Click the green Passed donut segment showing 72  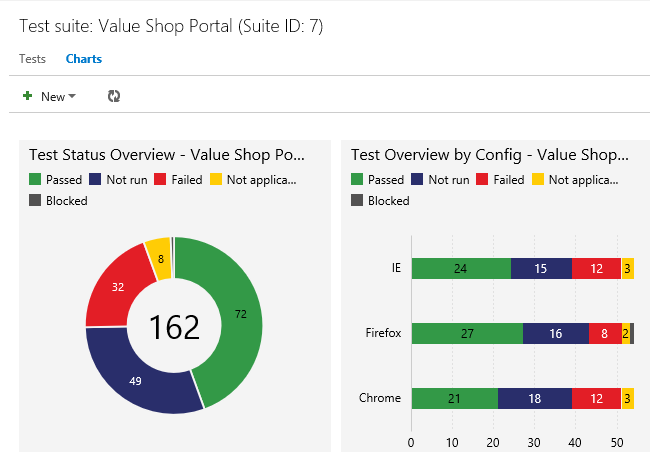coord(240,314)
